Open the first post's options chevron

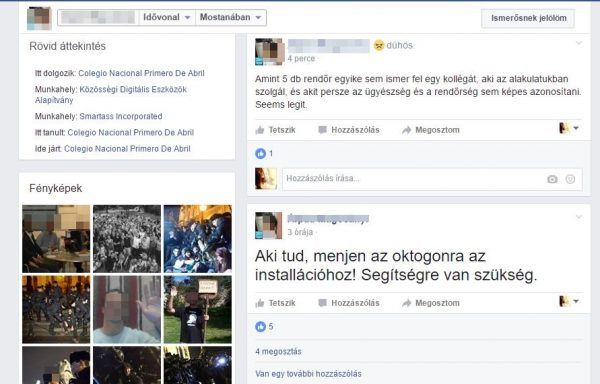(579, 43)
